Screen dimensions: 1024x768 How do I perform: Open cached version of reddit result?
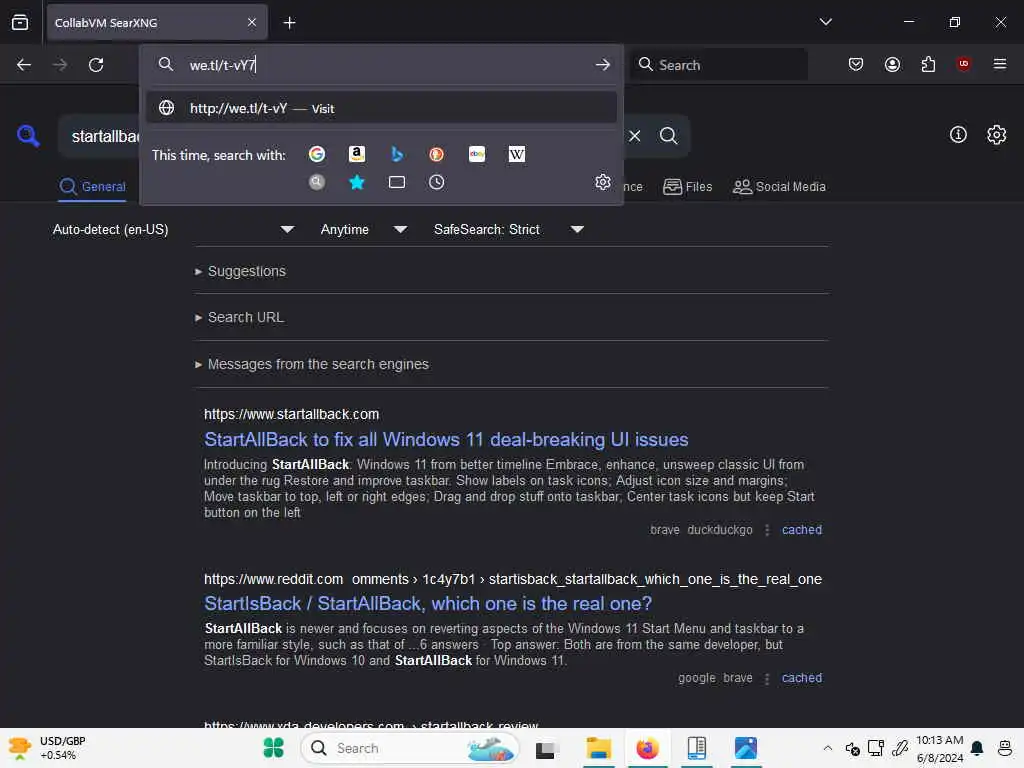click(801, 678)
